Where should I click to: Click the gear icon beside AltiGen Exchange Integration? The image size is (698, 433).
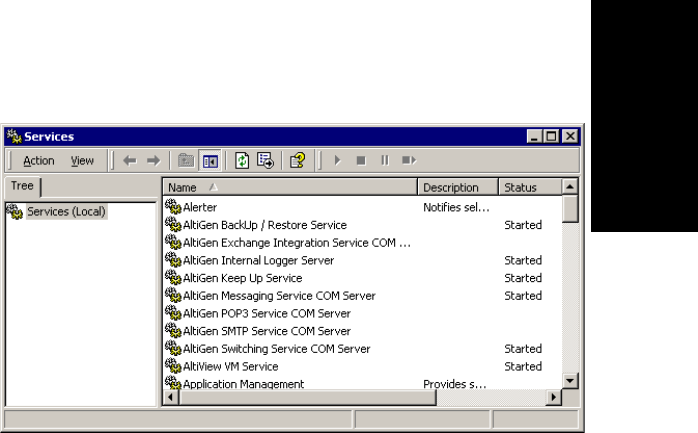[x=173, y=242]
